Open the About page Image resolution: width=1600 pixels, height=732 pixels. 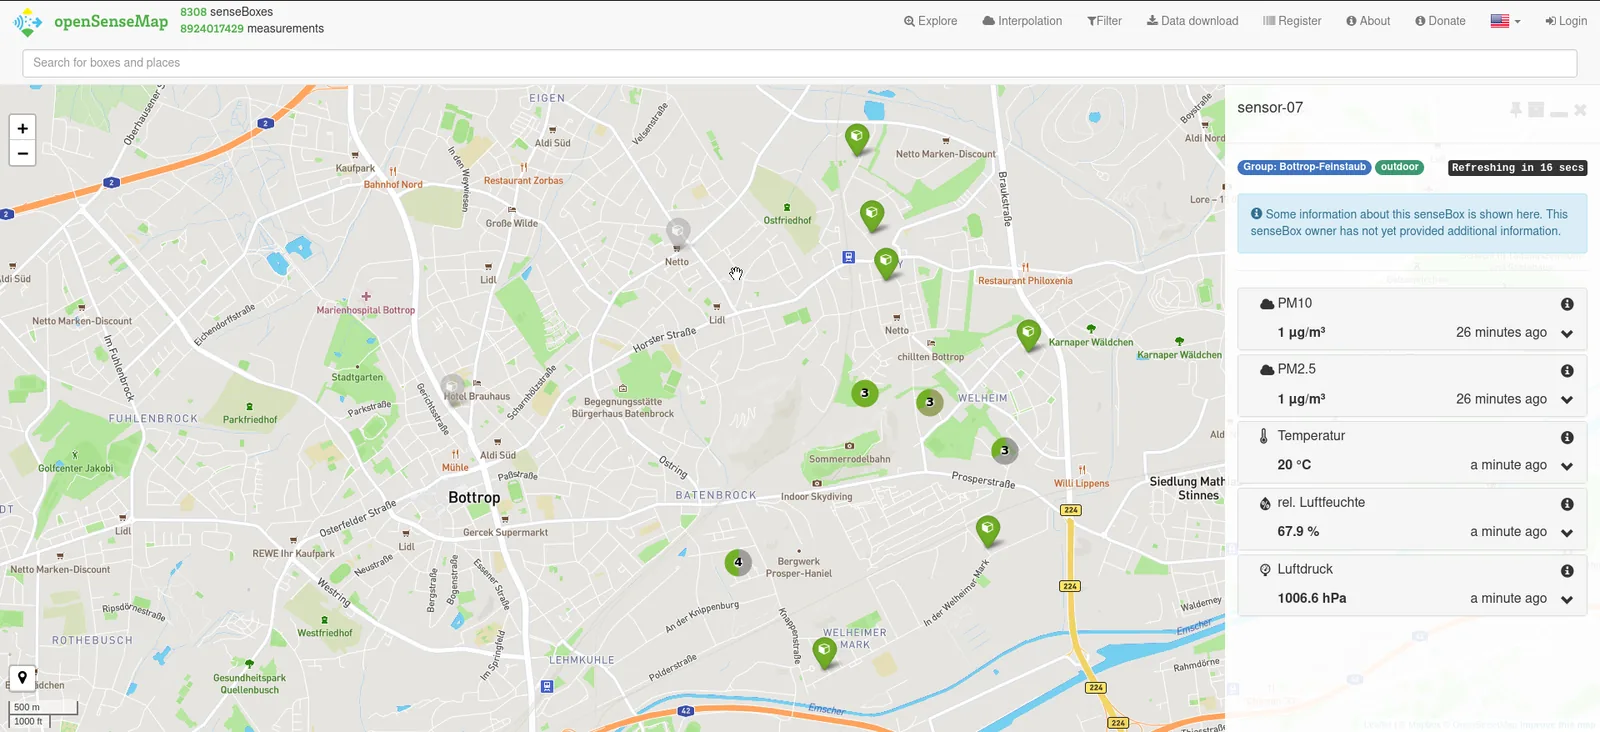point(1368,21)
